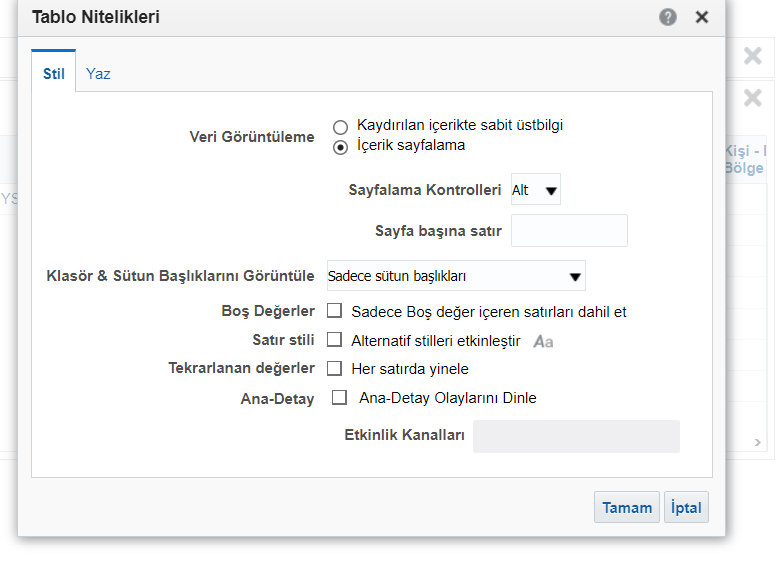The height and width of the screenshot is (561, 779).
Task: Check the 'Her satırda yinele' box
Action: click(335, 368)
